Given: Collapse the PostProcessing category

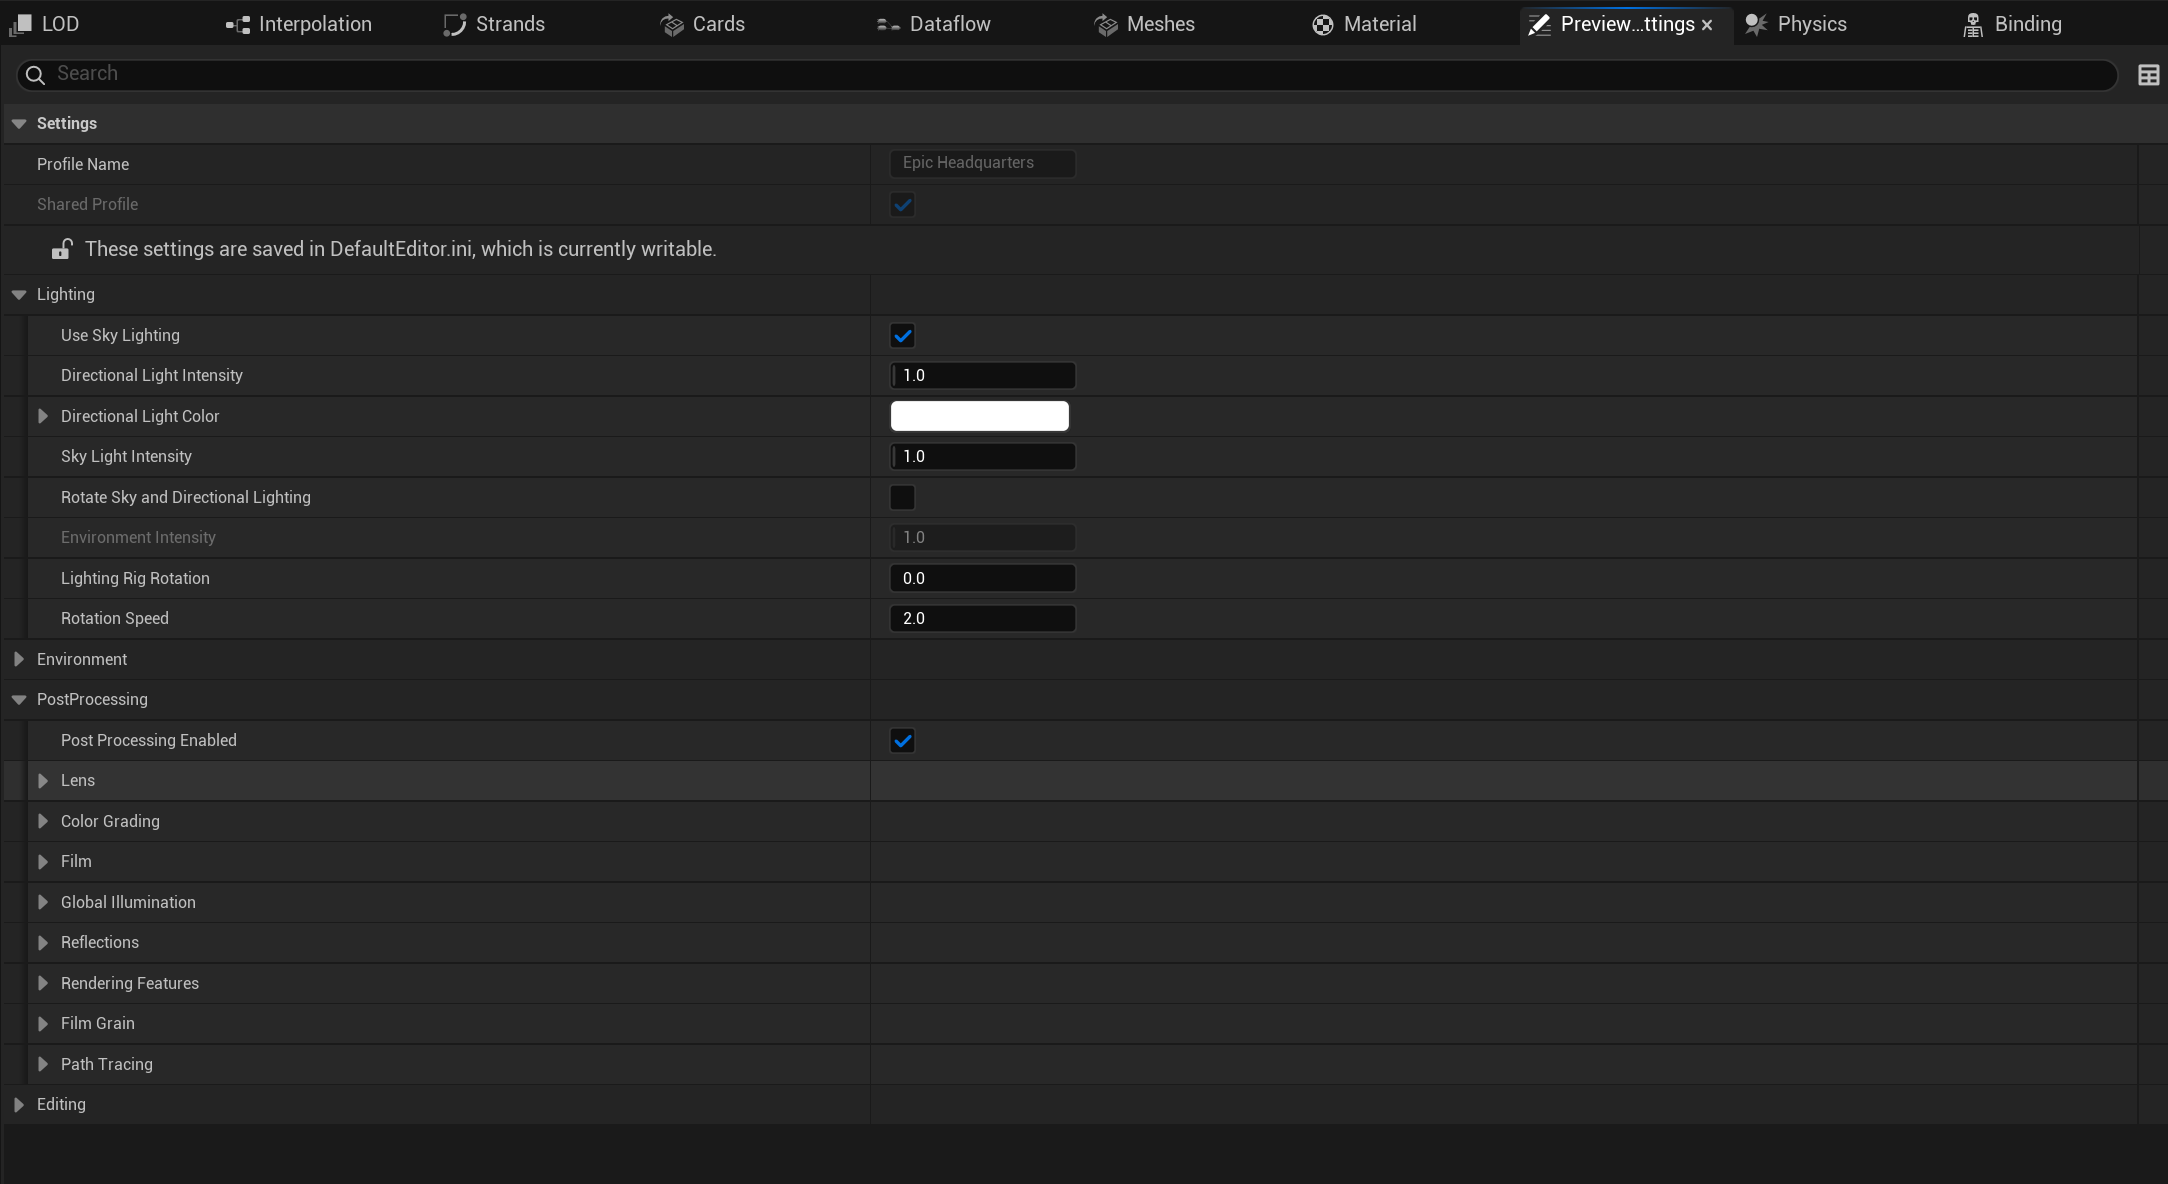Looking at the screenshot, I should pos(19,700).
